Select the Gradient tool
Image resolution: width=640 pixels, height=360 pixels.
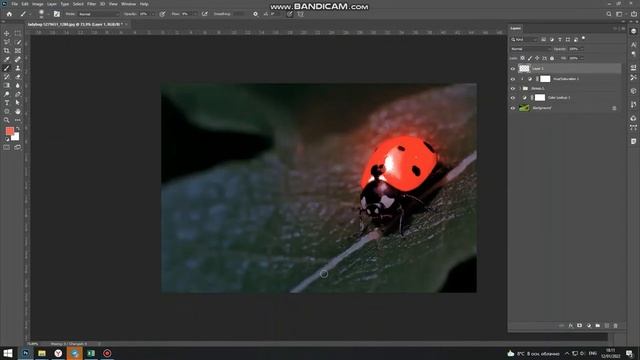[x=7, y=85]
